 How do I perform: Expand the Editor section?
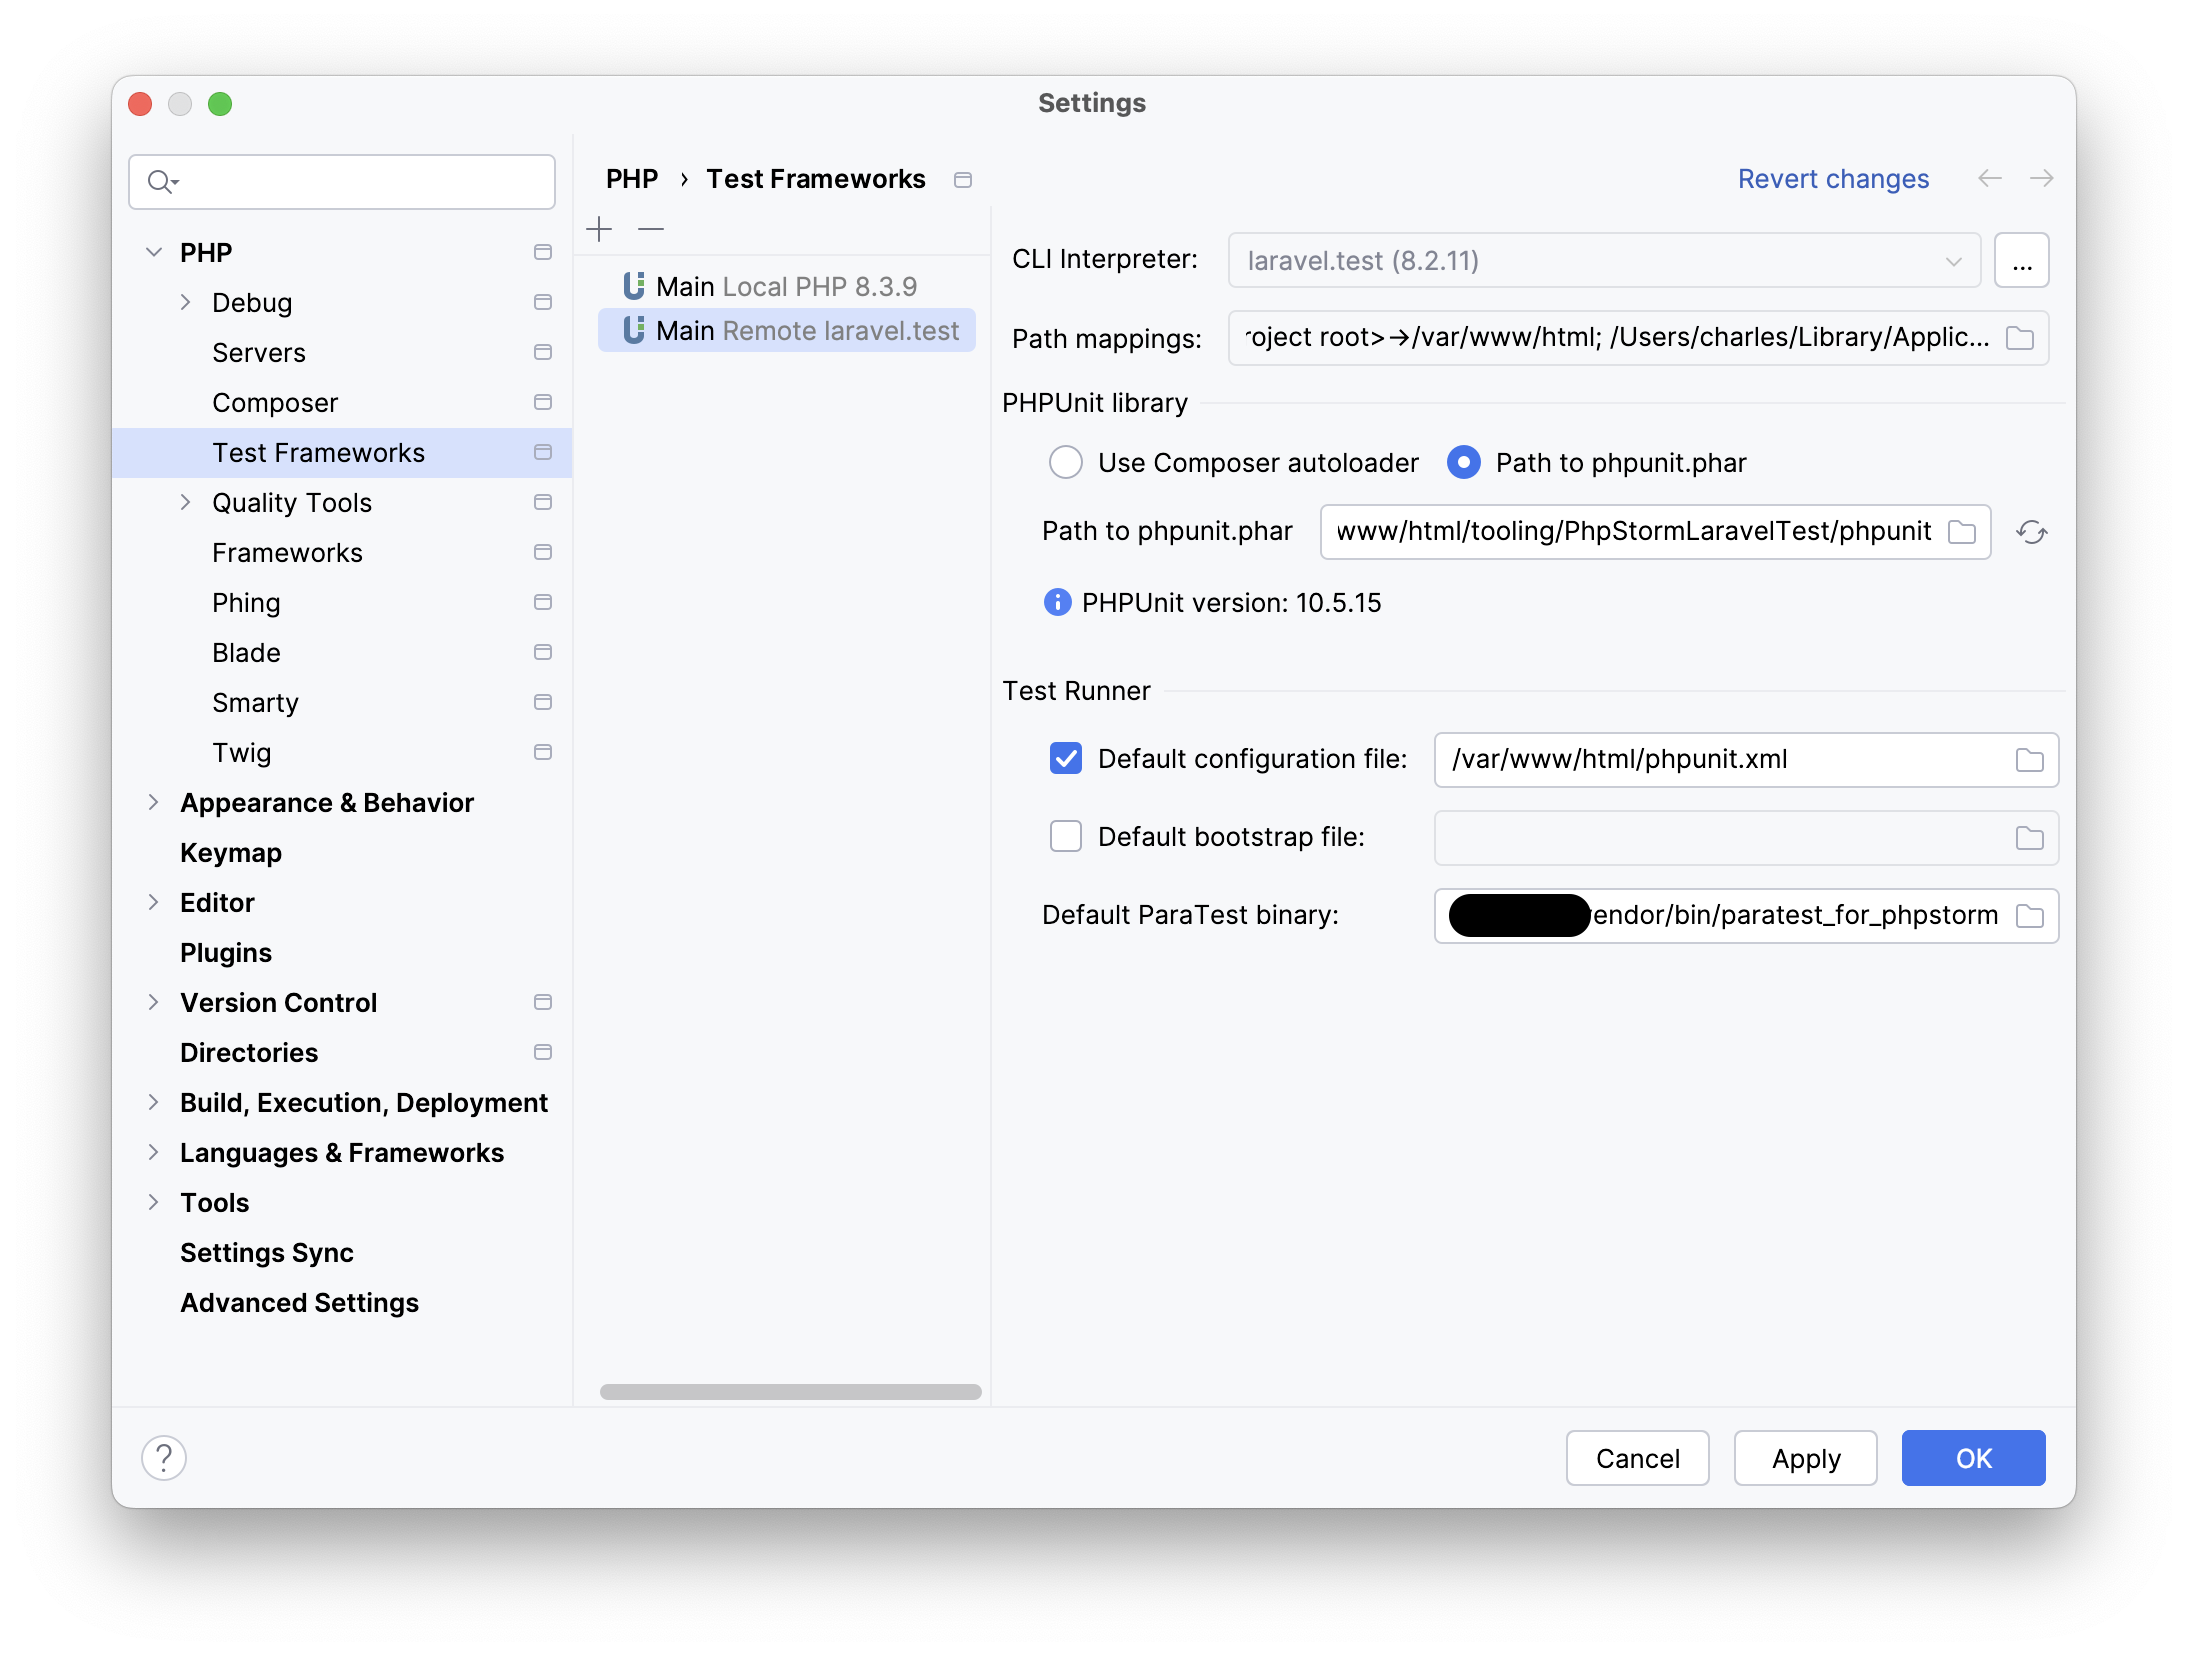point(154,902)
